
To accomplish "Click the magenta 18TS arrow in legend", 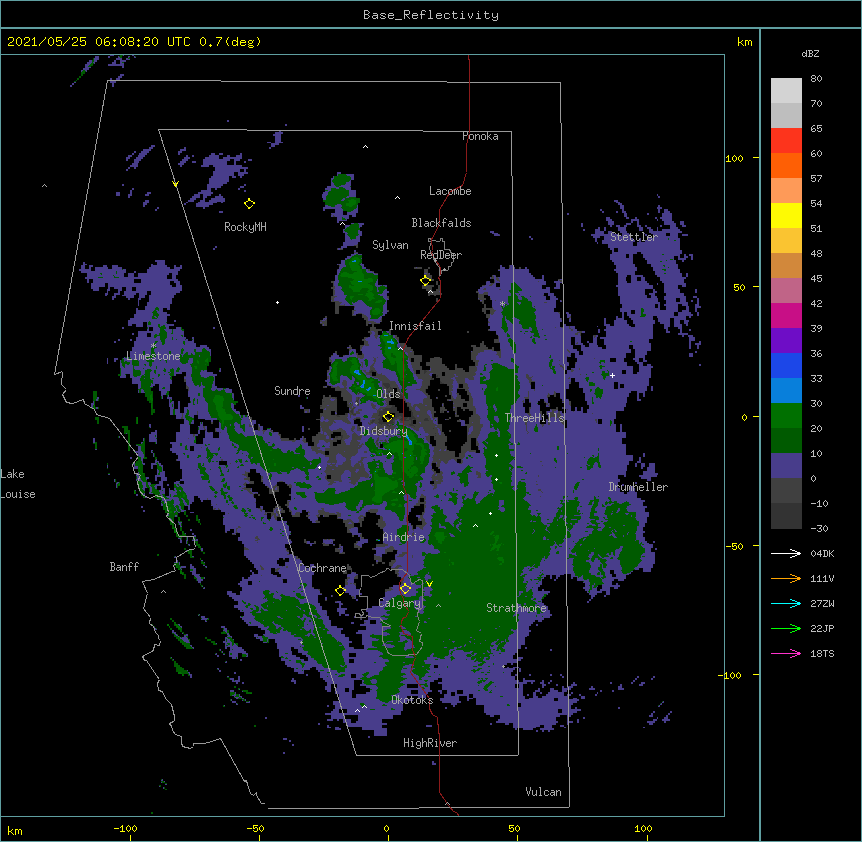I will pos(786,653).
